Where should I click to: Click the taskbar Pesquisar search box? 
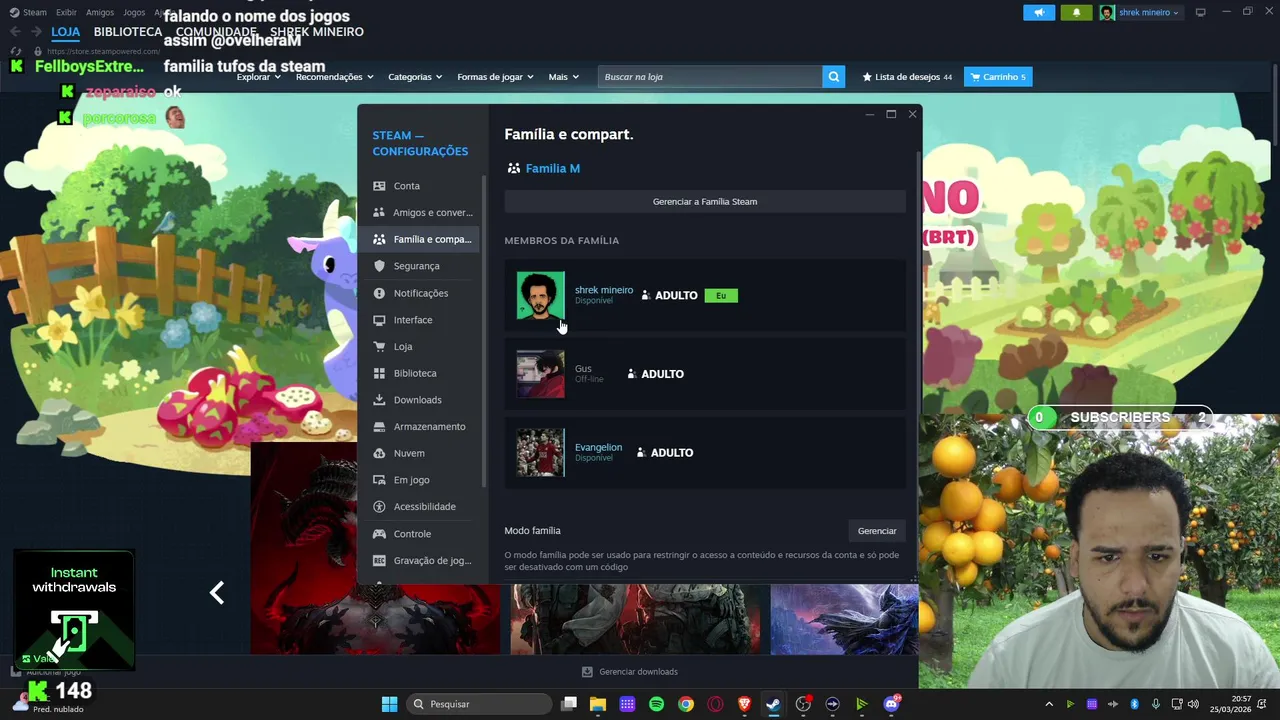pyautogui.click(x=479, y=704)
